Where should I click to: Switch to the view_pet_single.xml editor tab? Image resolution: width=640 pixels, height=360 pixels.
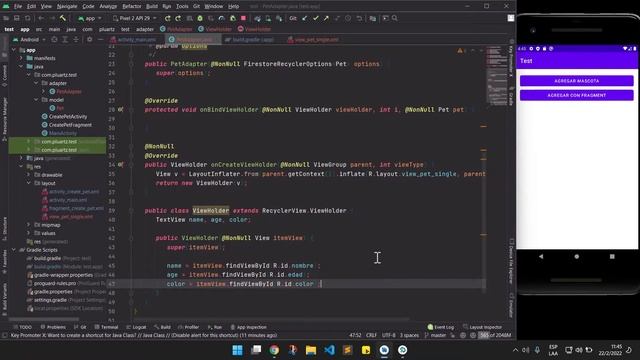click(x=313, y=40)
